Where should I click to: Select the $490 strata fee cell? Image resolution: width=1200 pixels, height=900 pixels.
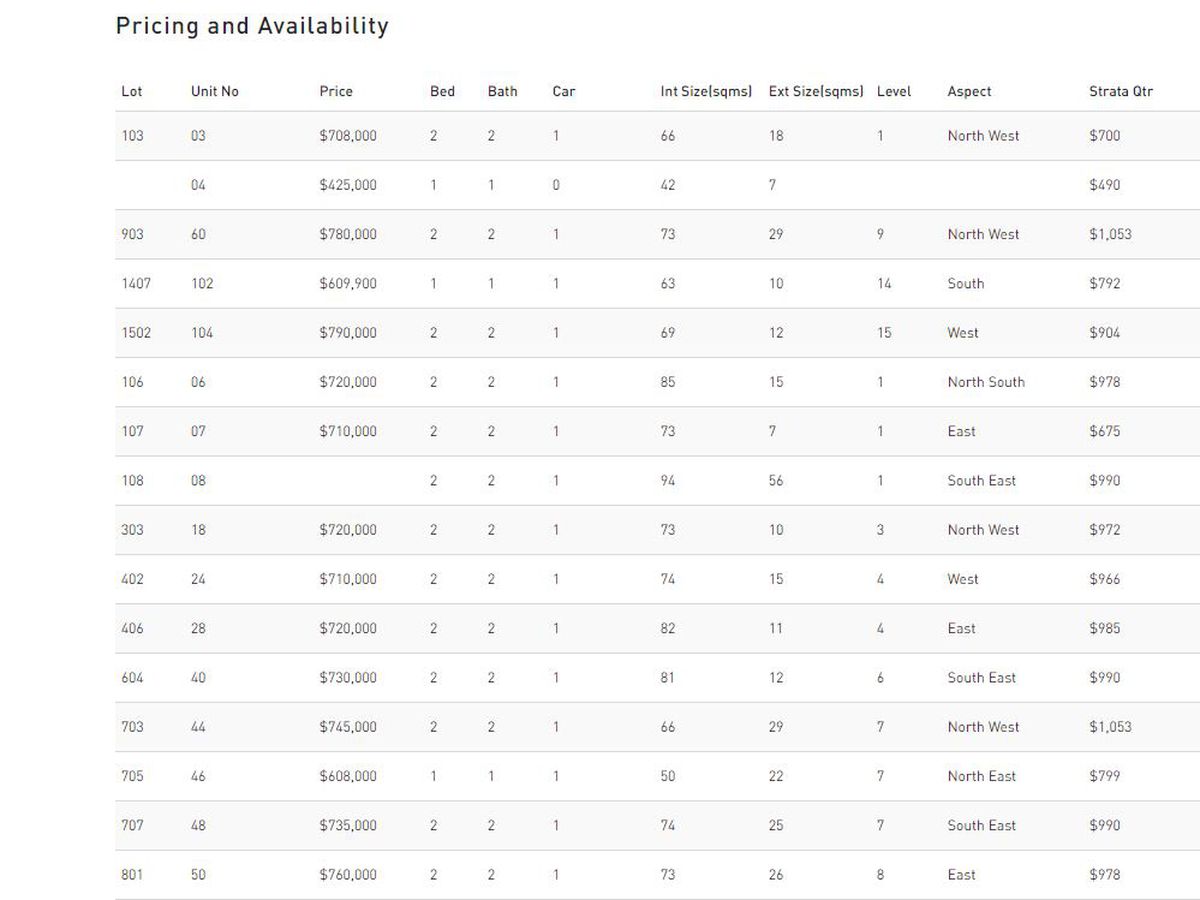coord(1105,185)
